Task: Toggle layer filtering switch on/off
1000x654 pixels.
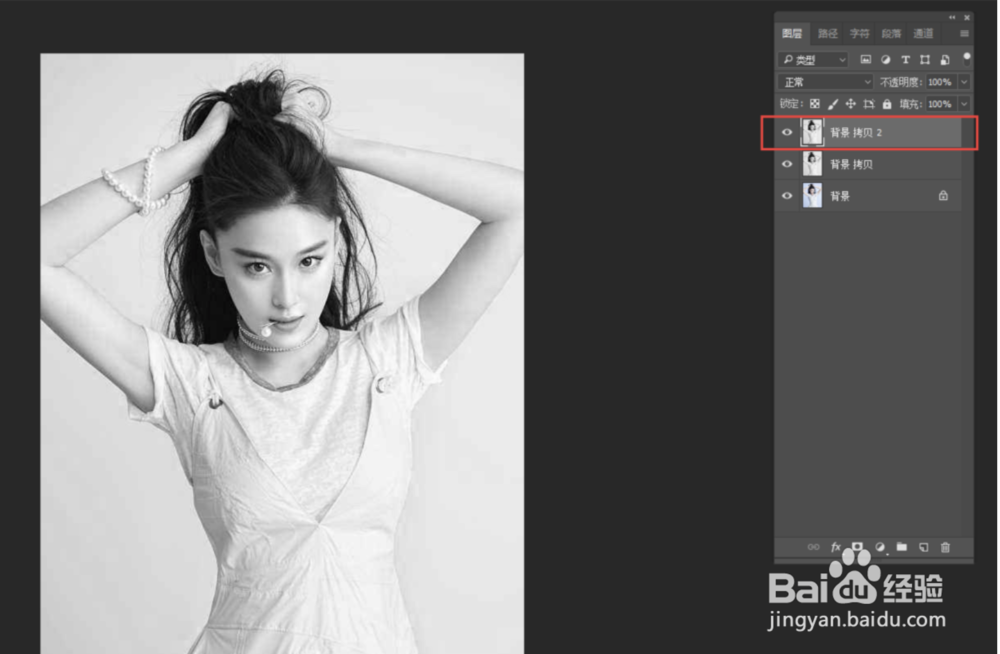Action: [967, 59]
